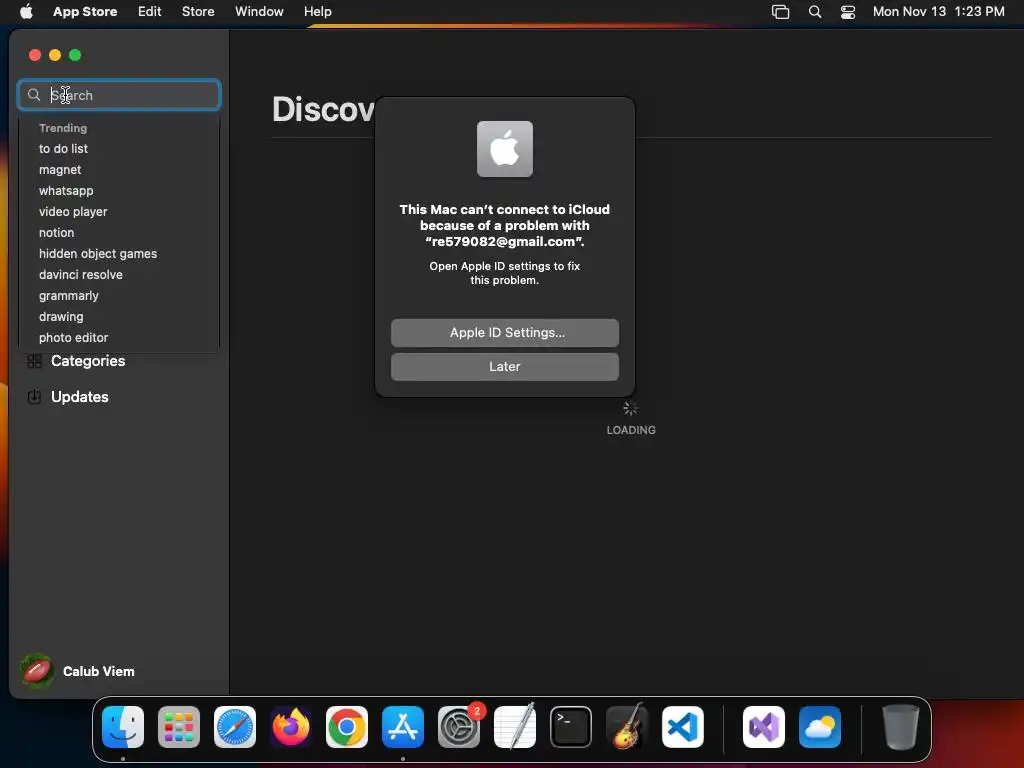This screenshot has height=768, width=1024.
Task: Click the Calub Viem account avatar
Action: point(37,671)
